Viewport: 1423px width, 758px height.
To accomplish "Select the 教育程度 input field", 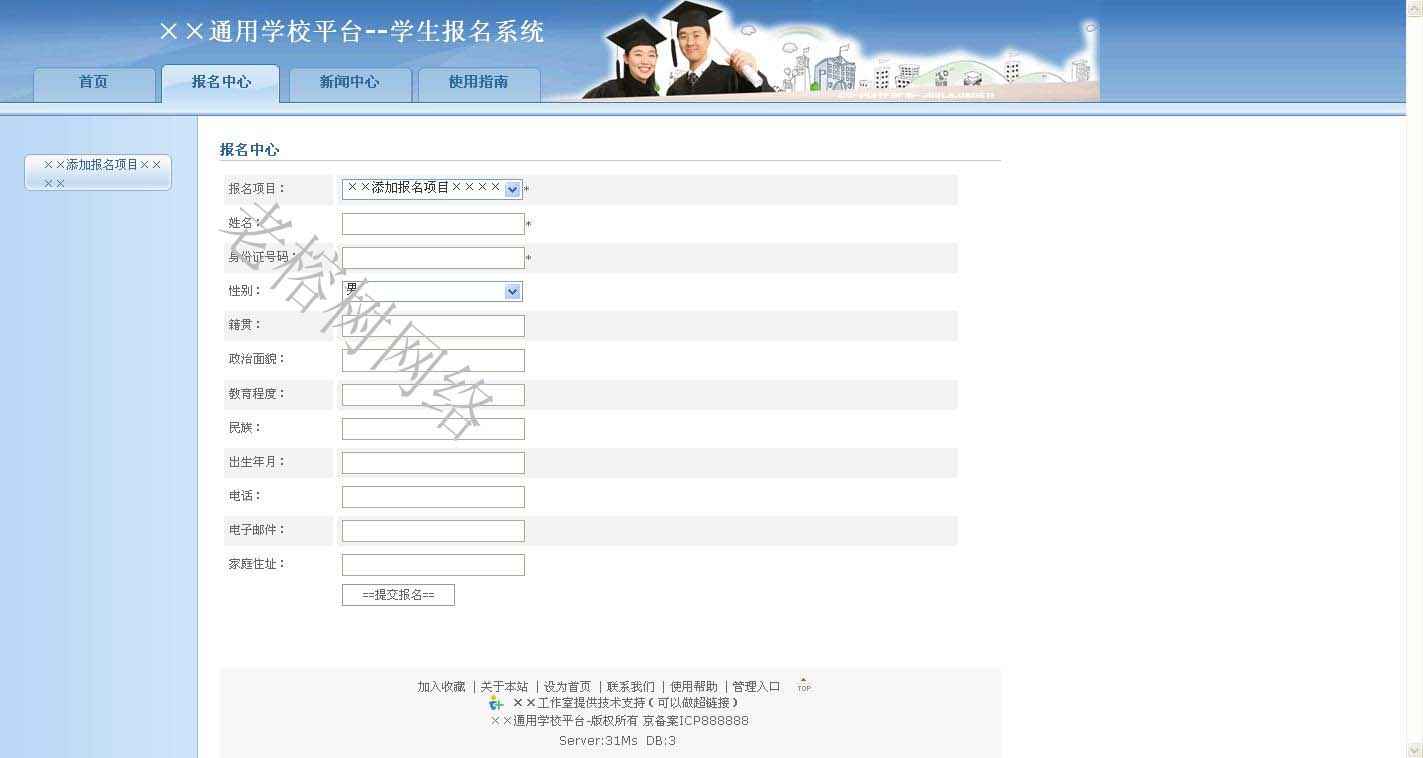I will [433, 395].
